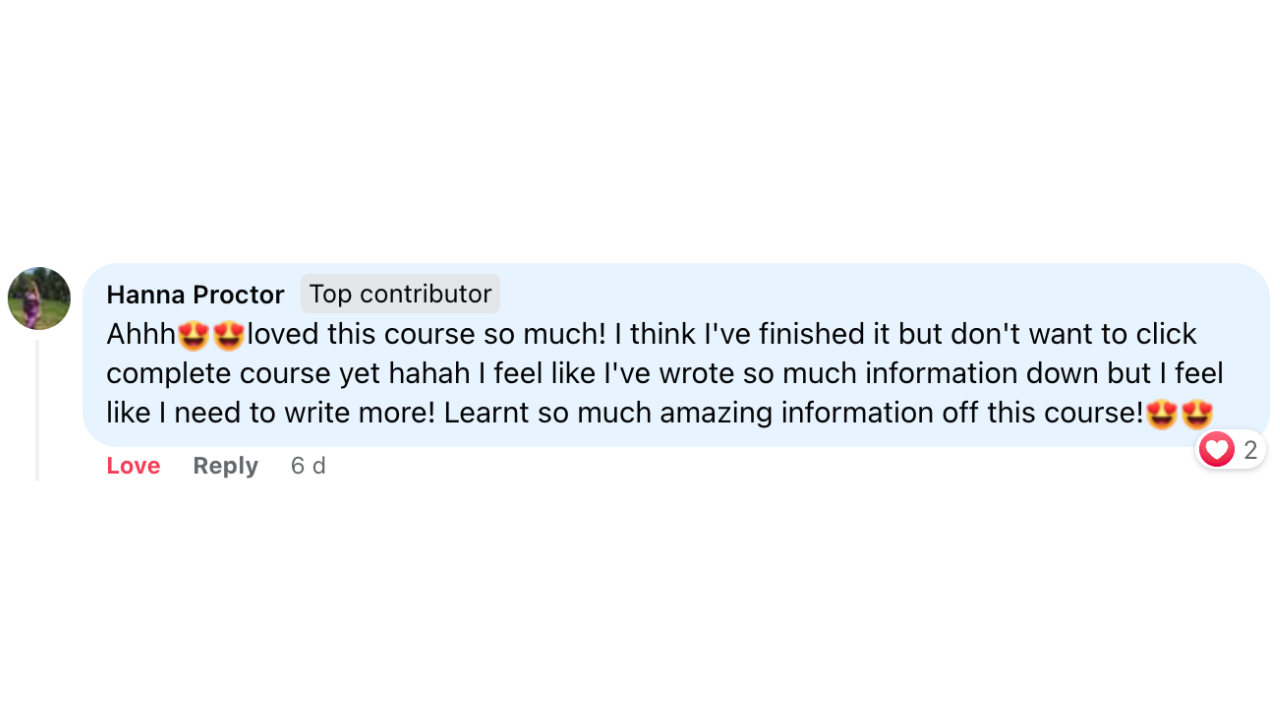The height and width of the screenshot is (720, 1280).
Task: Open Hanna Proctor's profile picture
Action: point(39,298)
